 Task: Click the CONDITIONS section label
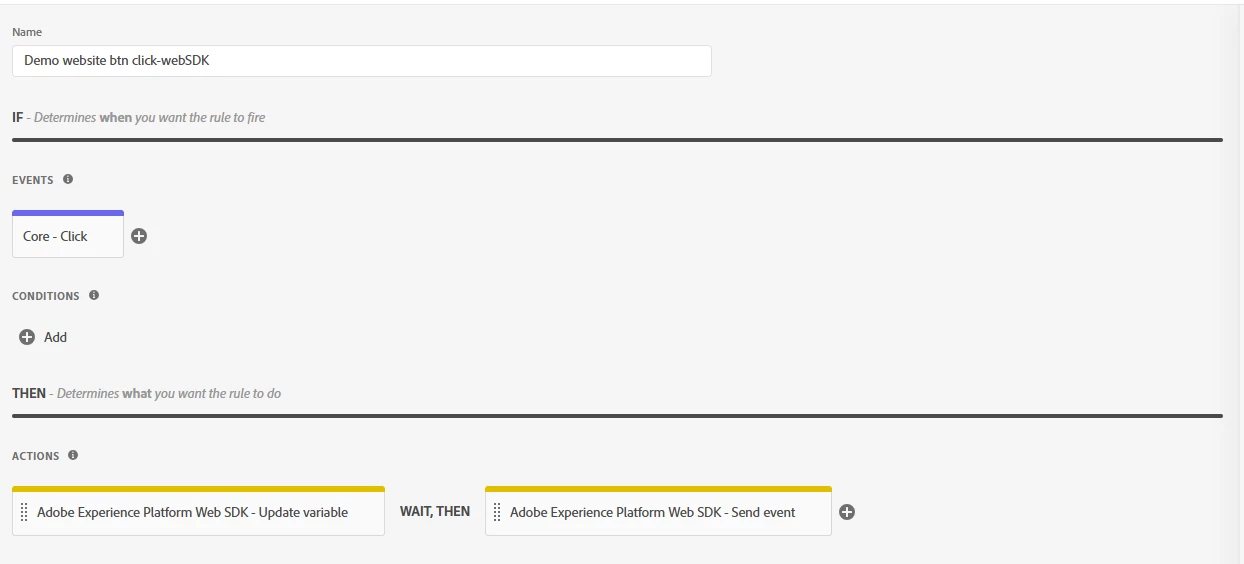coord(46,296)
